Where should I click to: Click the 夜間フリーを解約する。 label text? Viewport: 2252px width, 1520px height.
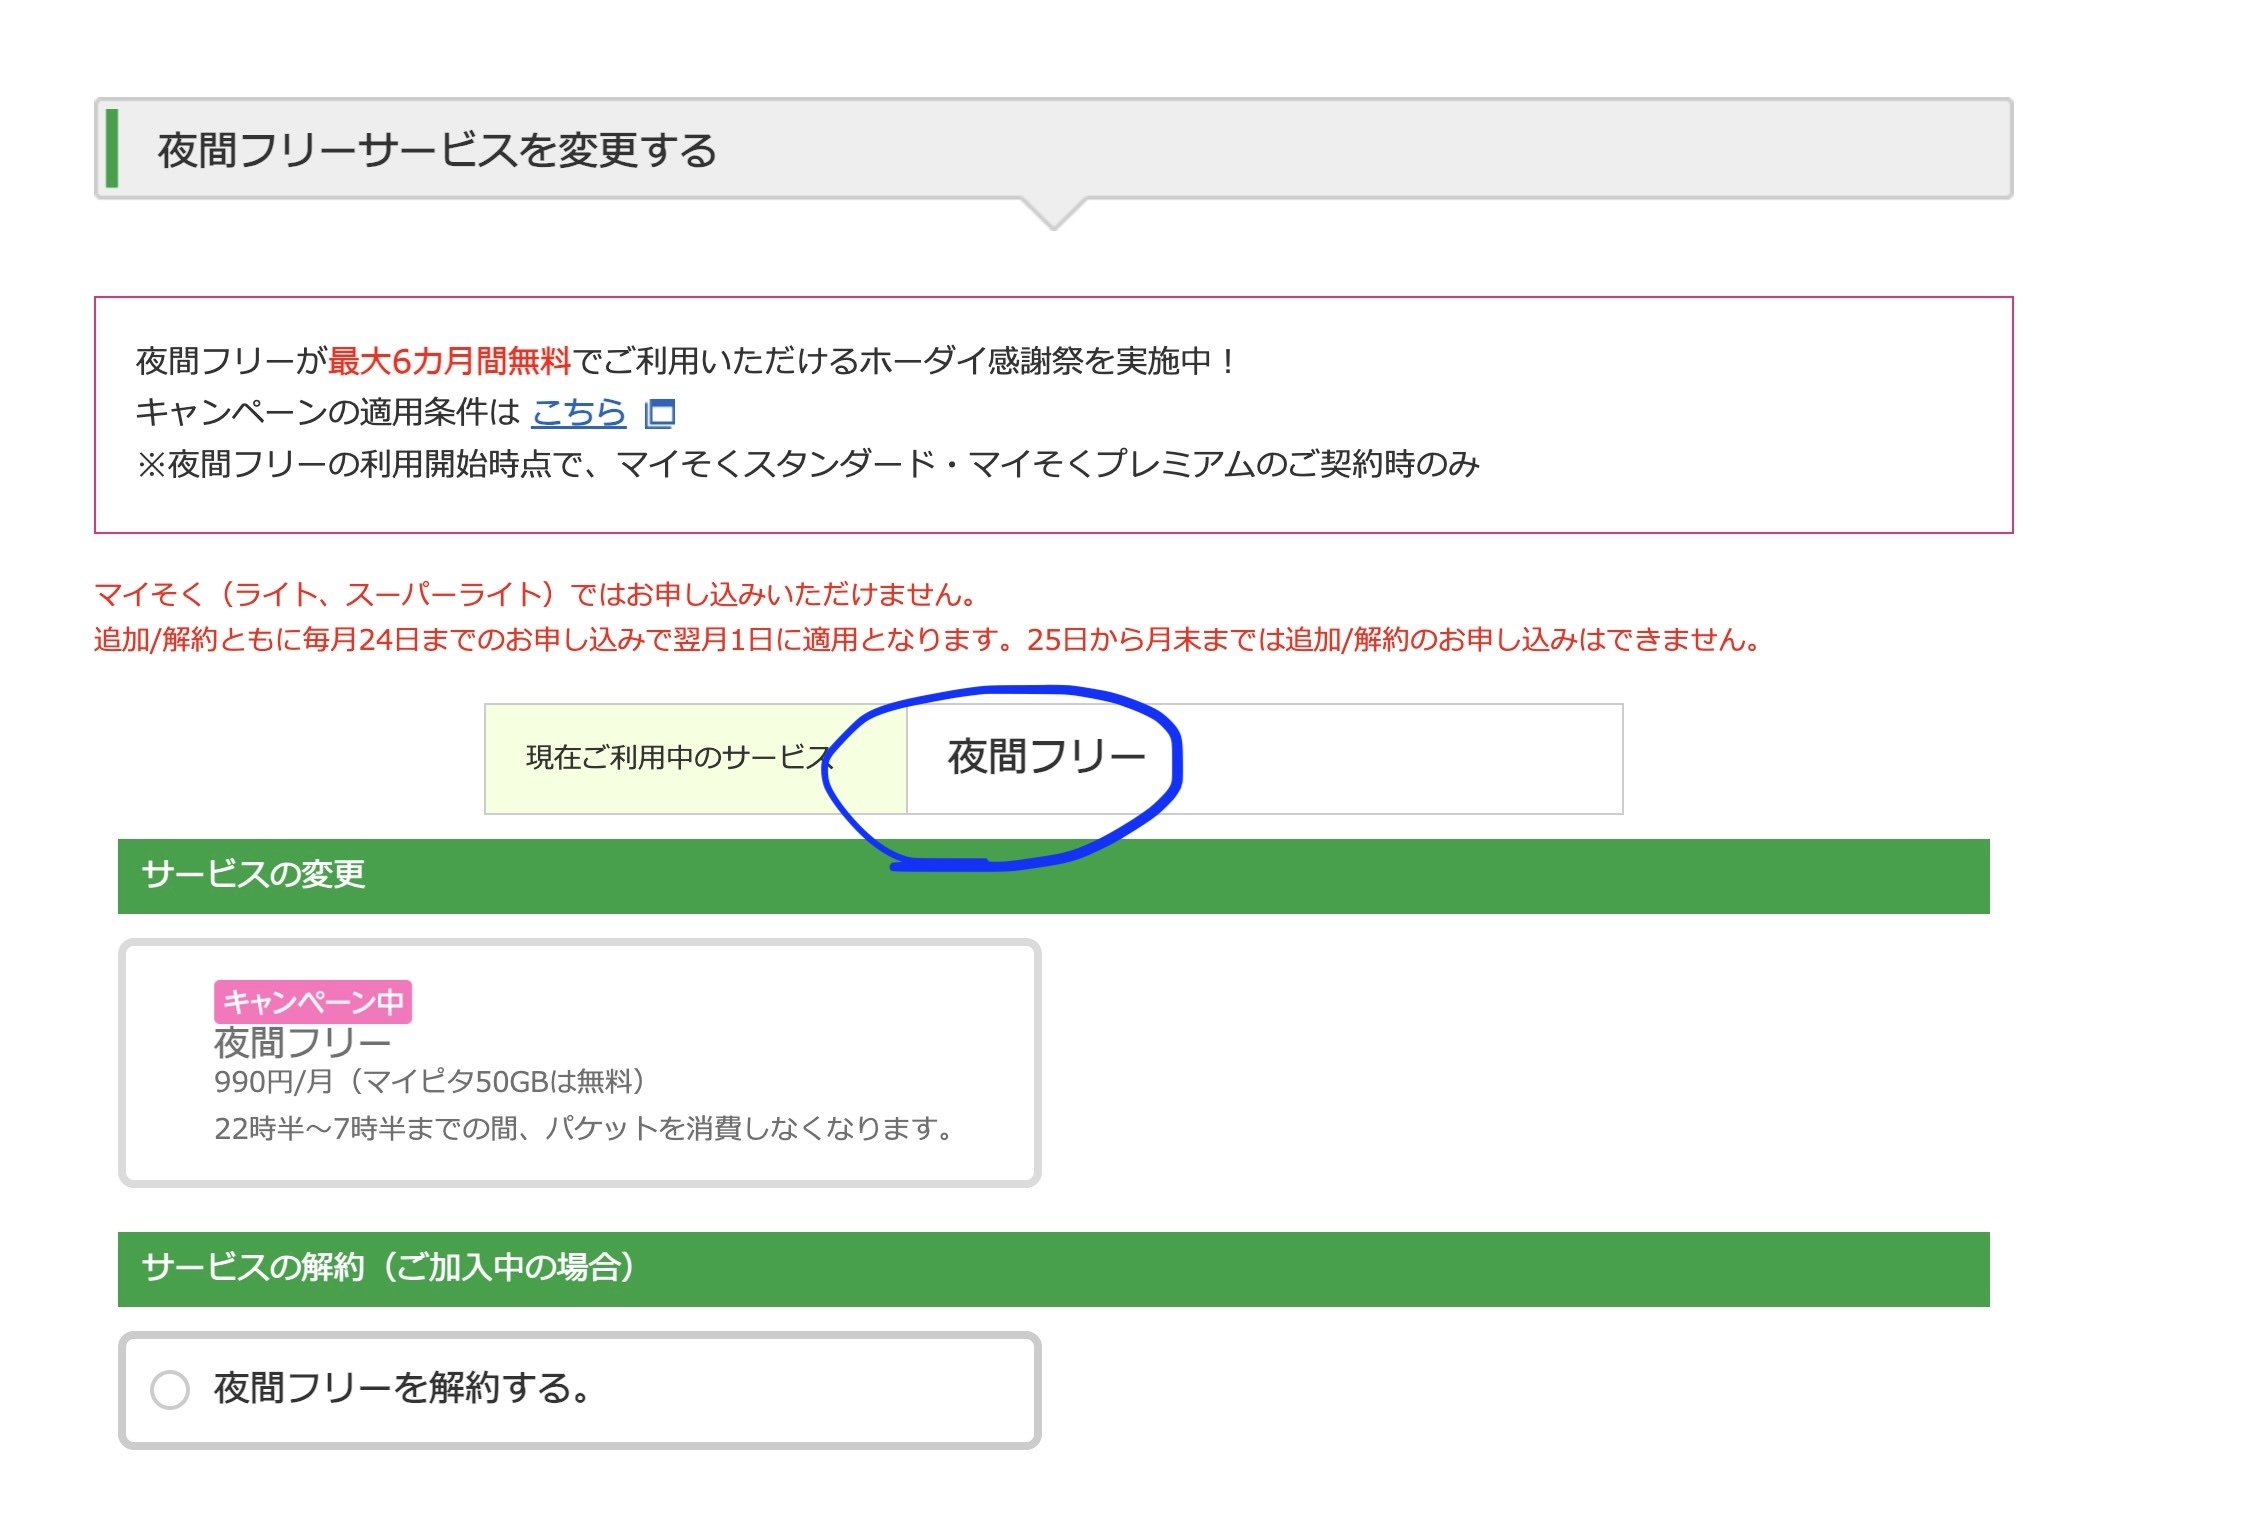point(402,1388)
